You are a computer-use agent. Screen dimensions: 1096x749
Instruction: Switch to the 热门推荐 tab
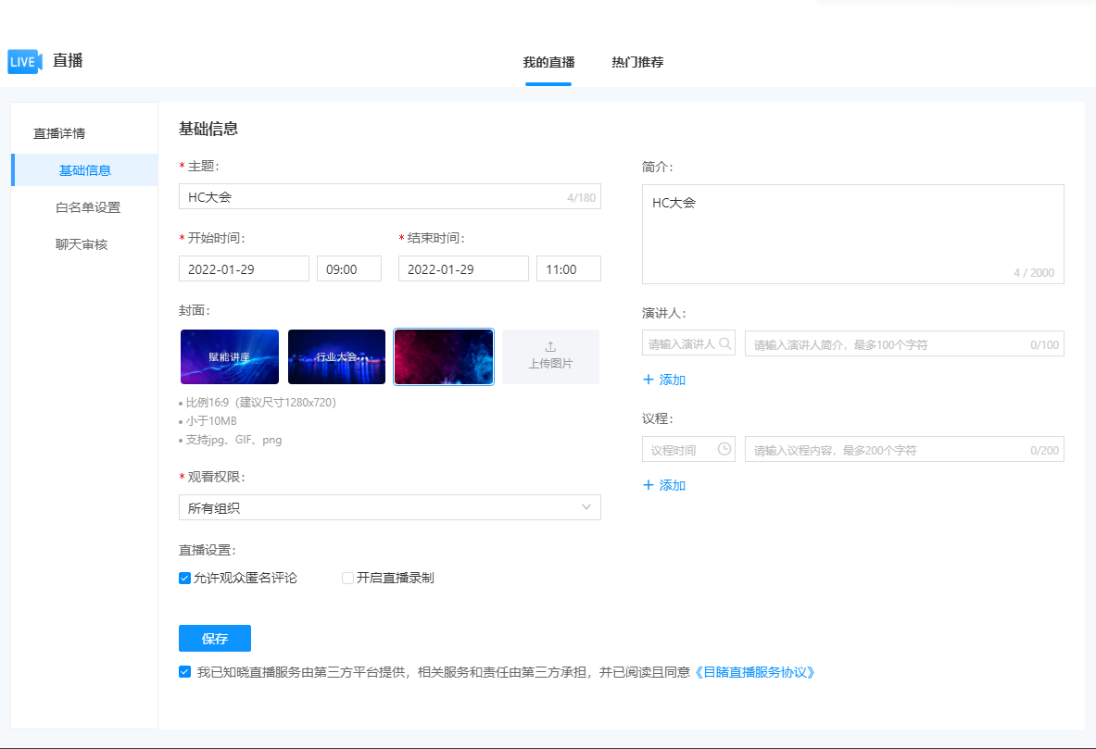(x=637, y=62)
